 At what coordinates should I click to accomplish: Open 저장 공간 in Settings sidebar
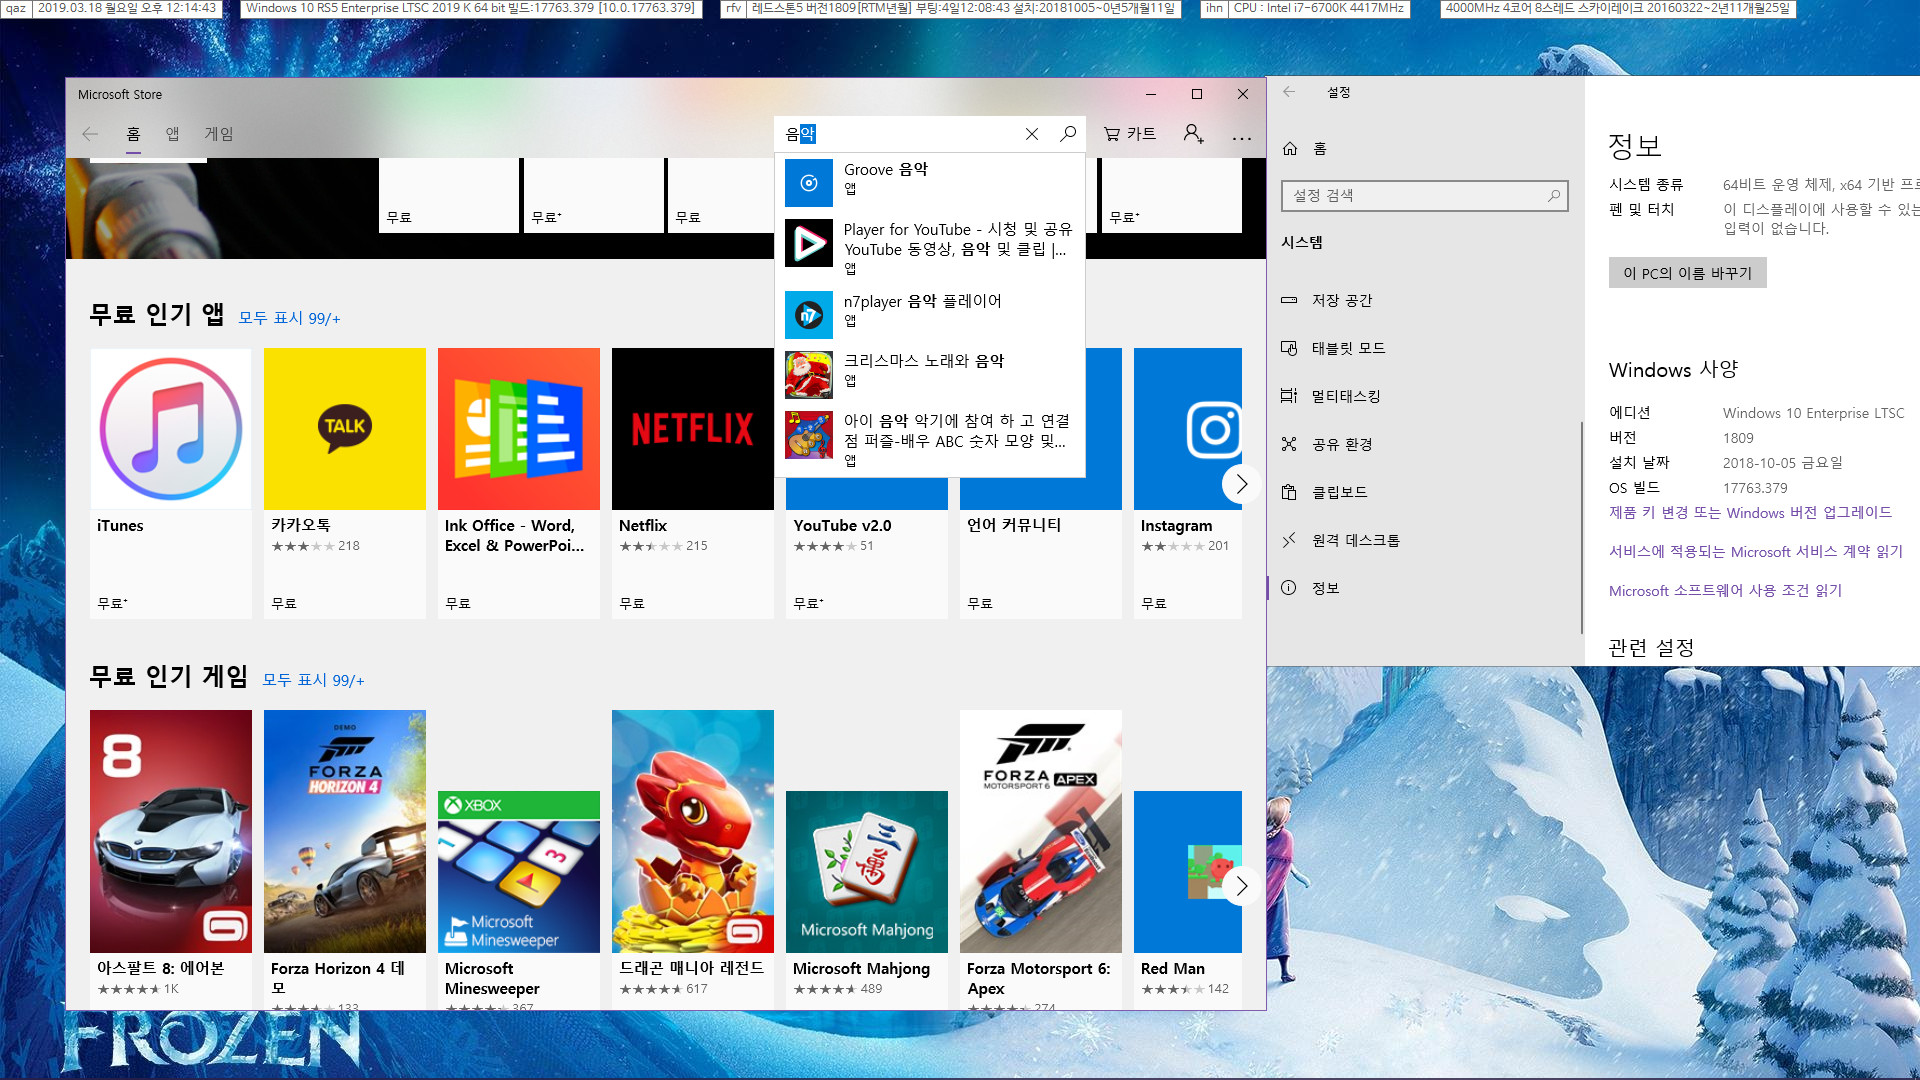(1424, 300)
